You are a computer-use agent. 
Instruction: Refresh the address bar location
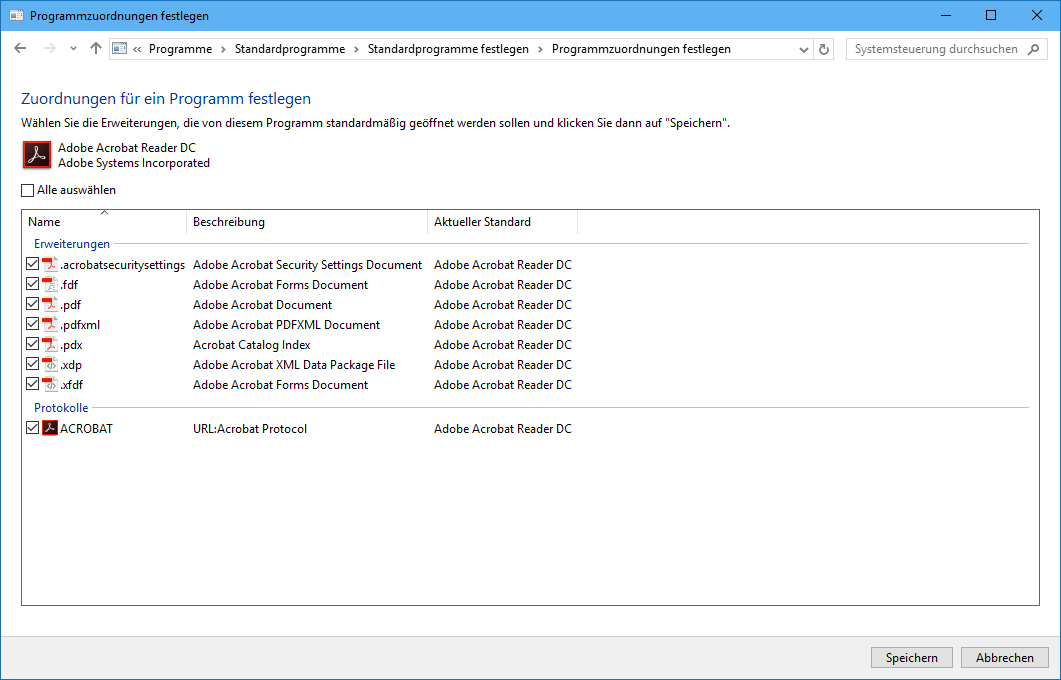click(823, 49)
